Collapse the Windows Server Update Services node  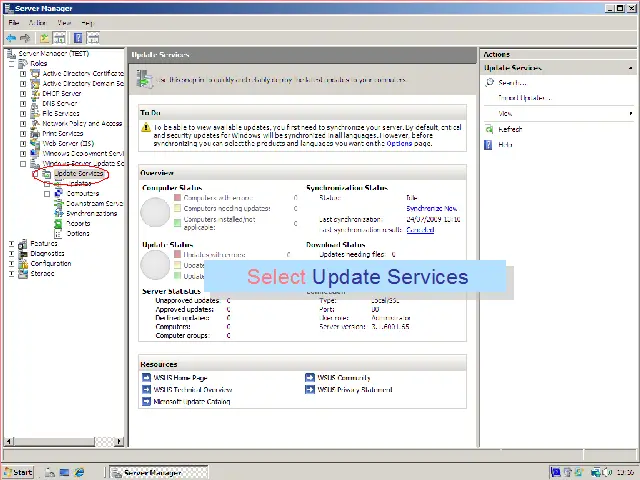23,164
